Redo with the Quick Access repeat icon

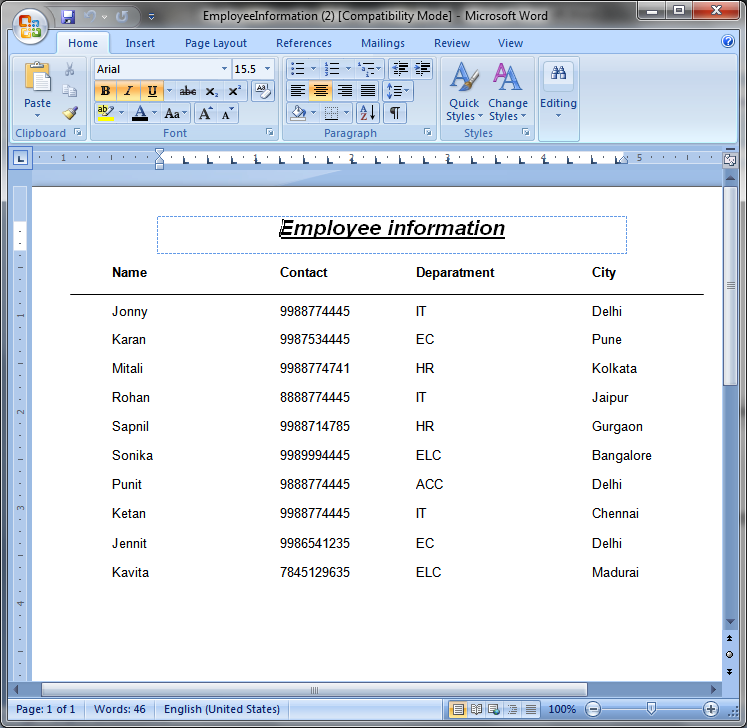tap(121, 17)
